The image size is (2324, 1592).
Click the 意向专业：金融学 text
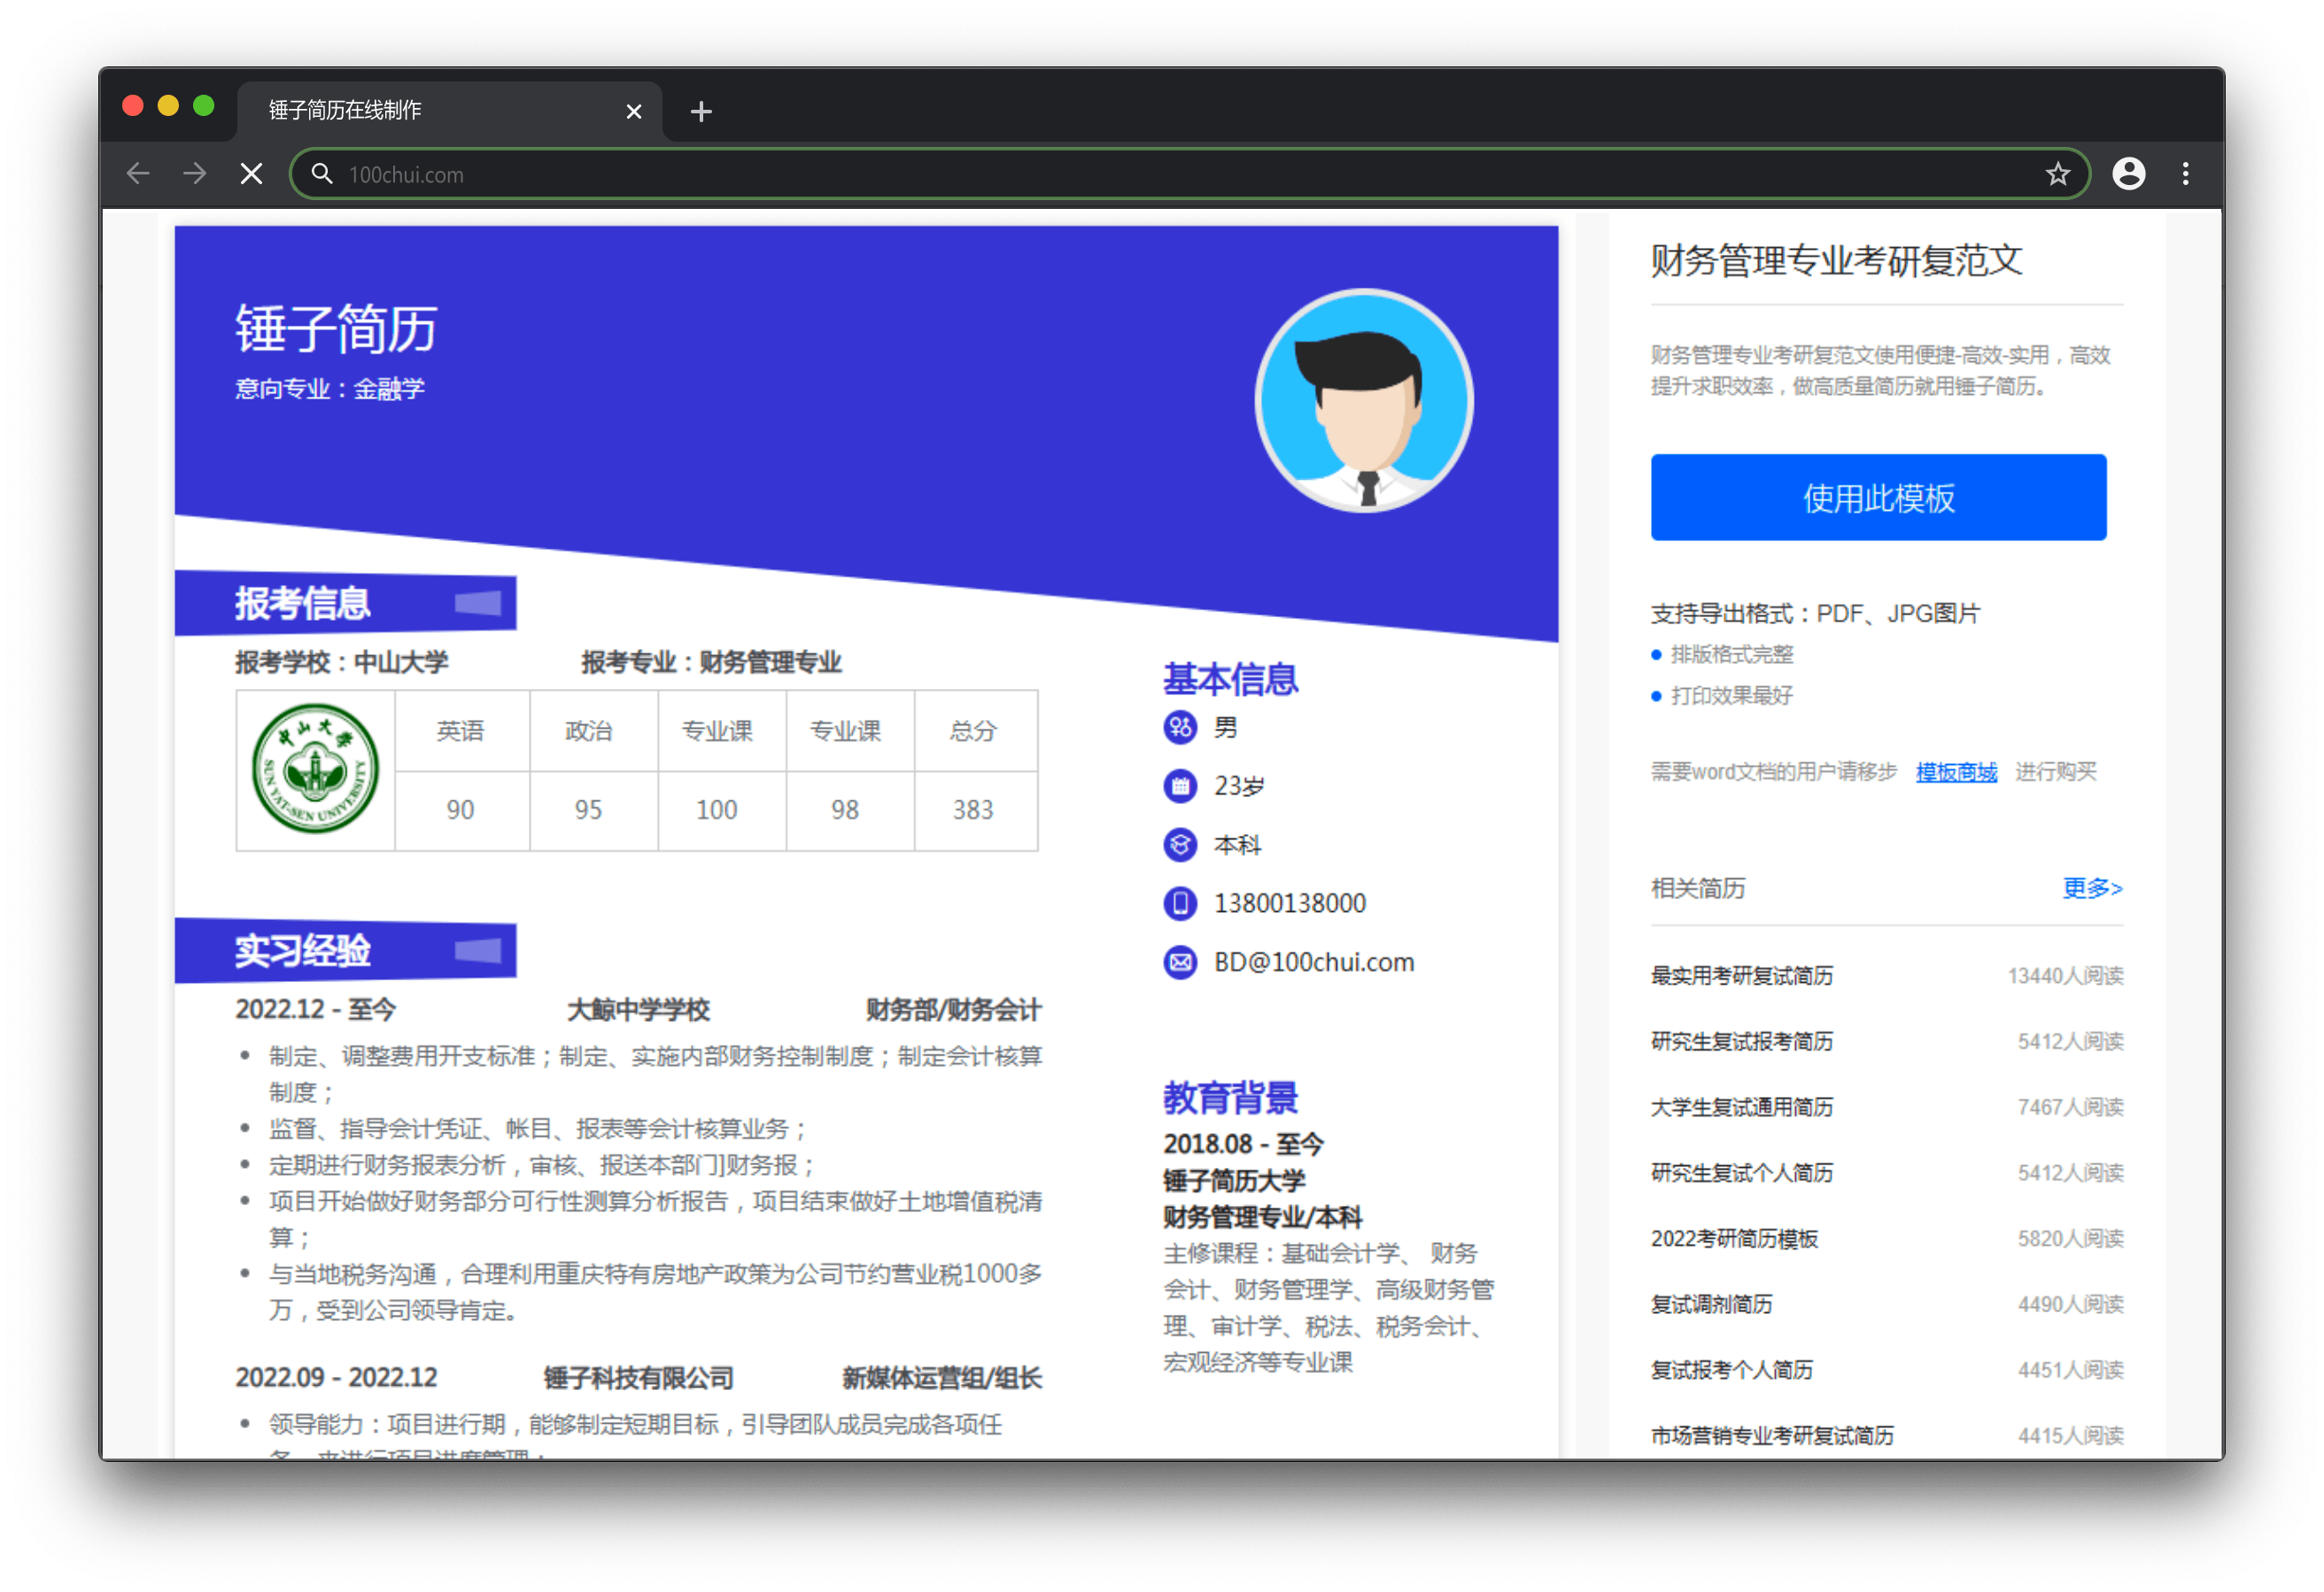tap(330, 389)
